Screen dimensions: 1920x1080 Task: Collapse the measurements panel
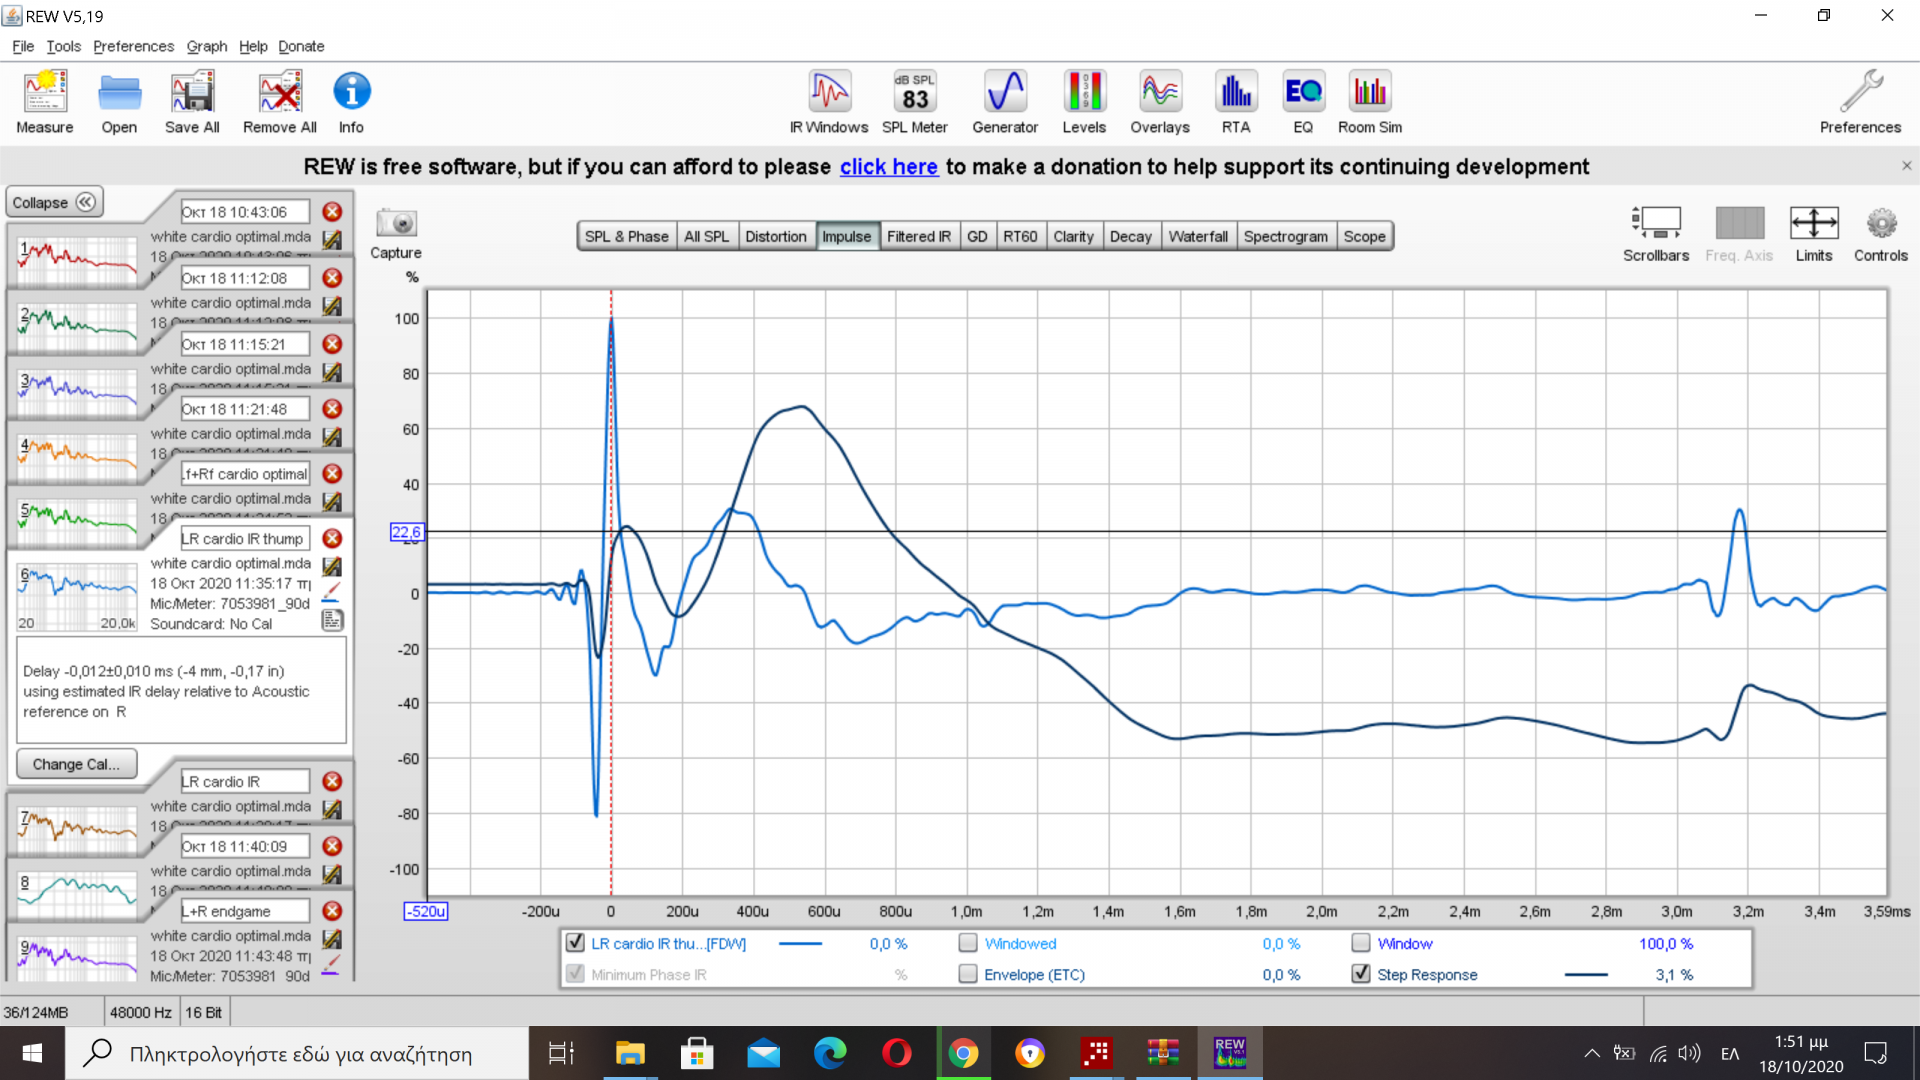[54, 203]
